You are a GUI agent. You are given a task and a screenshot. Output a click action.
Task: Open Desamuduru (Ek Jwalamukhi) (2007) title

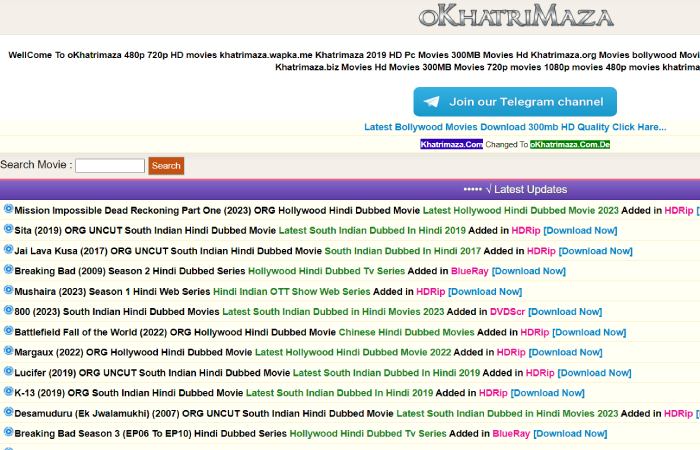tap(204, 414)
